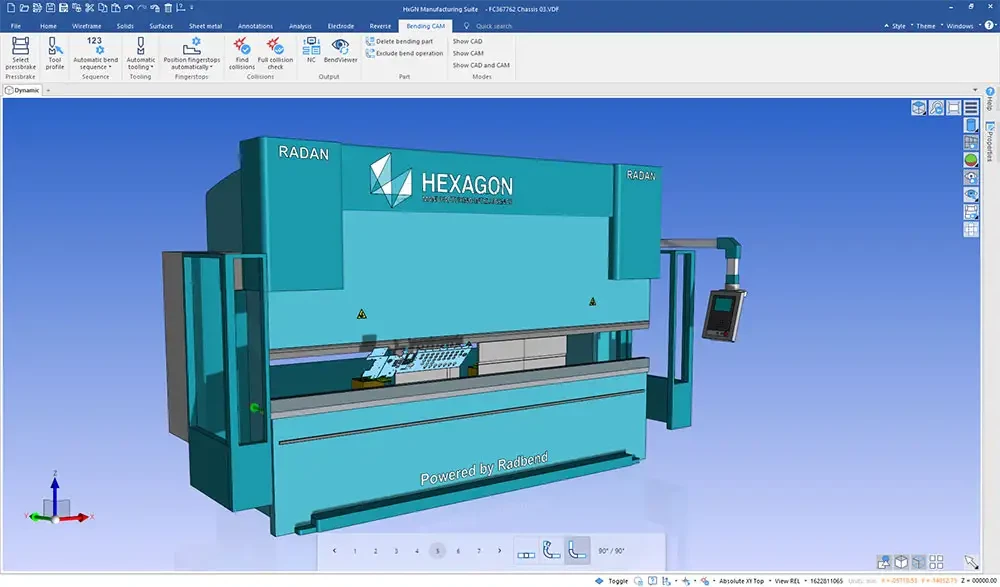Switch to the Analysis tab
The image size is (1000, 587).
point(300,26)
